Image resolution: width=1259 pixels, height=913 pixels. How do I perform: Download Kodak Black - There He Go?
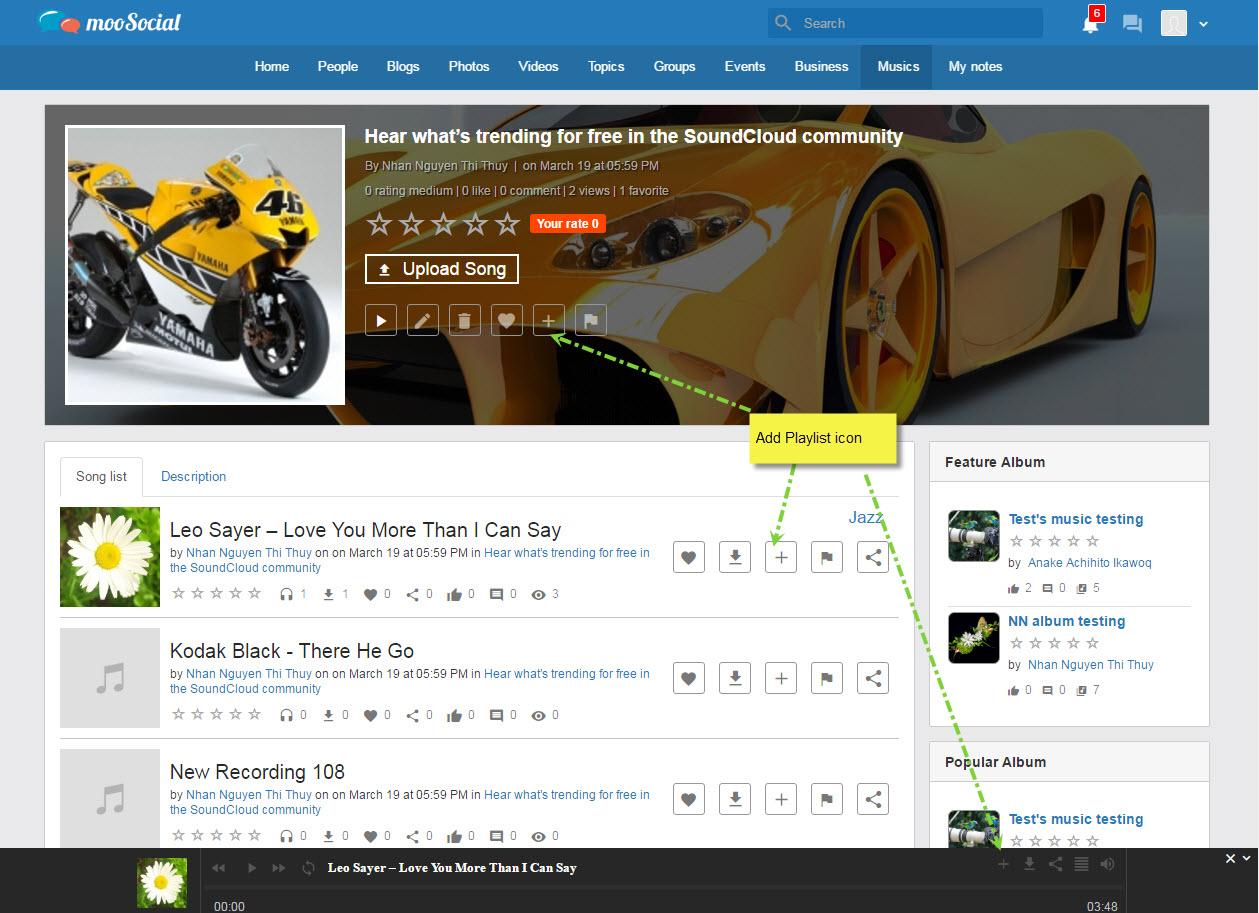click(x=735, y=678)
